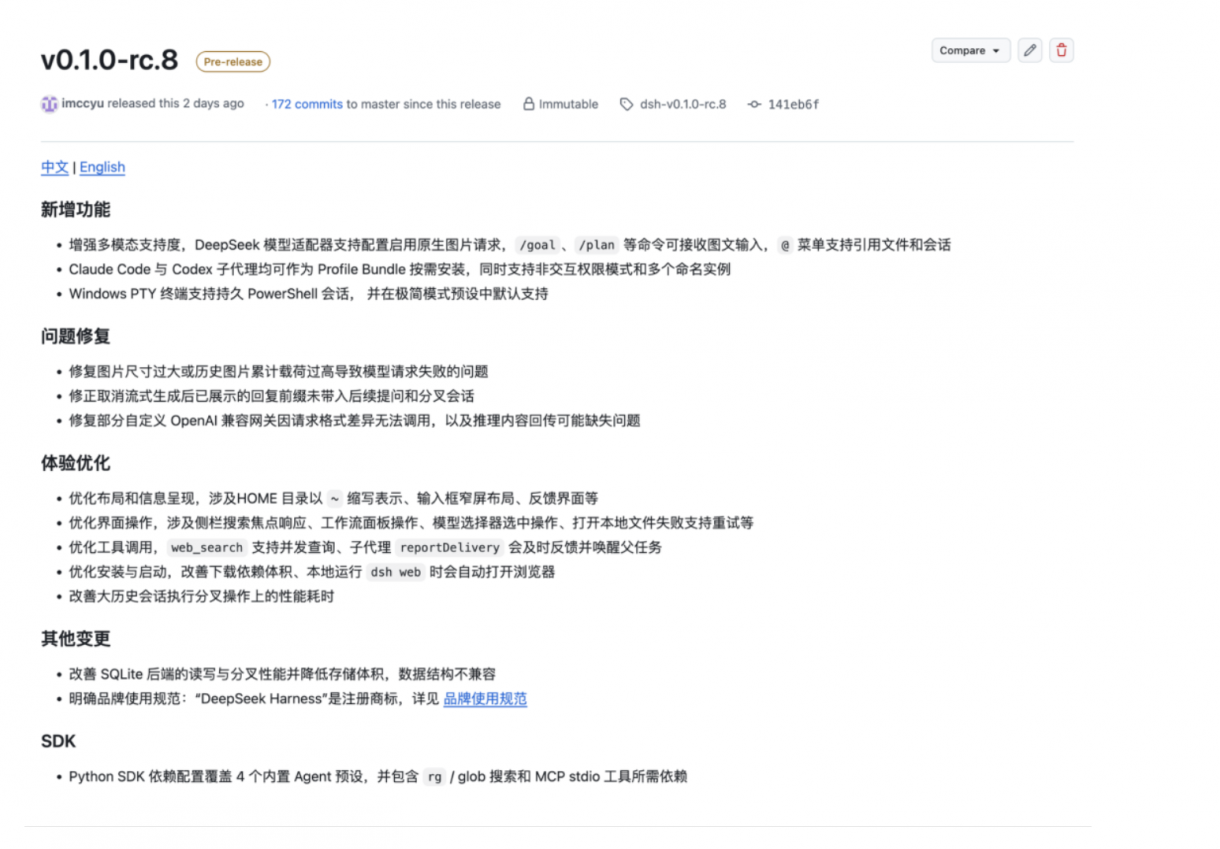The image size is (1220, 849).
Task: Click the /plan inline code
Action: point(597,245)
